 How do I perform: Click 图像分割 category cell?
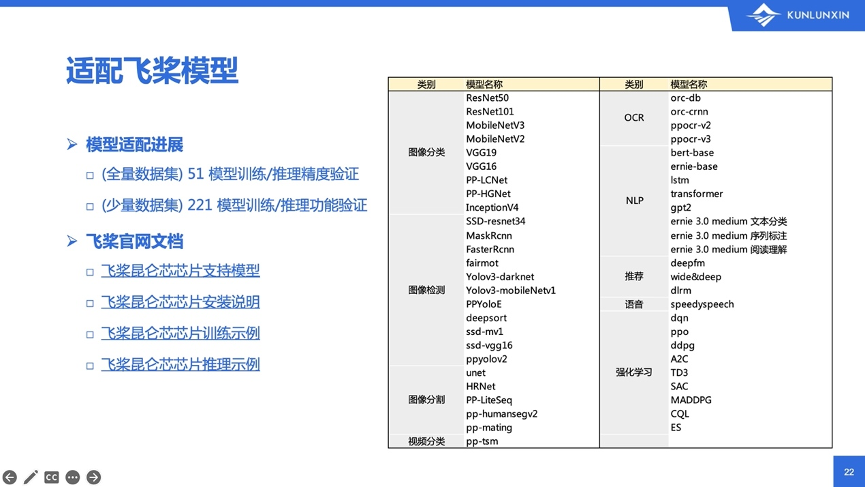426,400
